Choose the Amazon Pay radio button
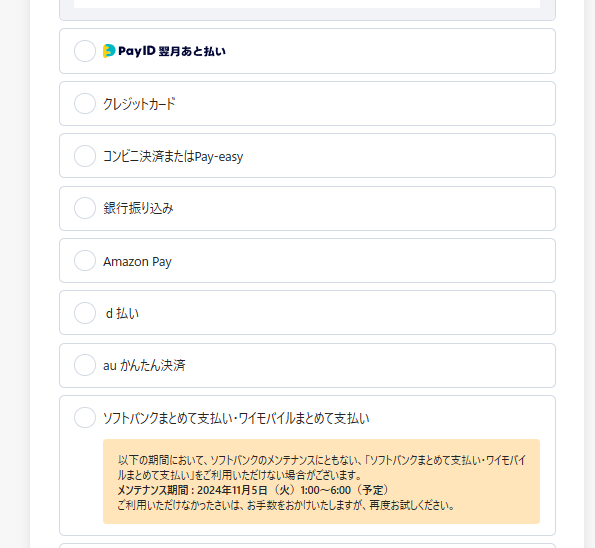Screen dimensions: 595x548 coord(85,260)
